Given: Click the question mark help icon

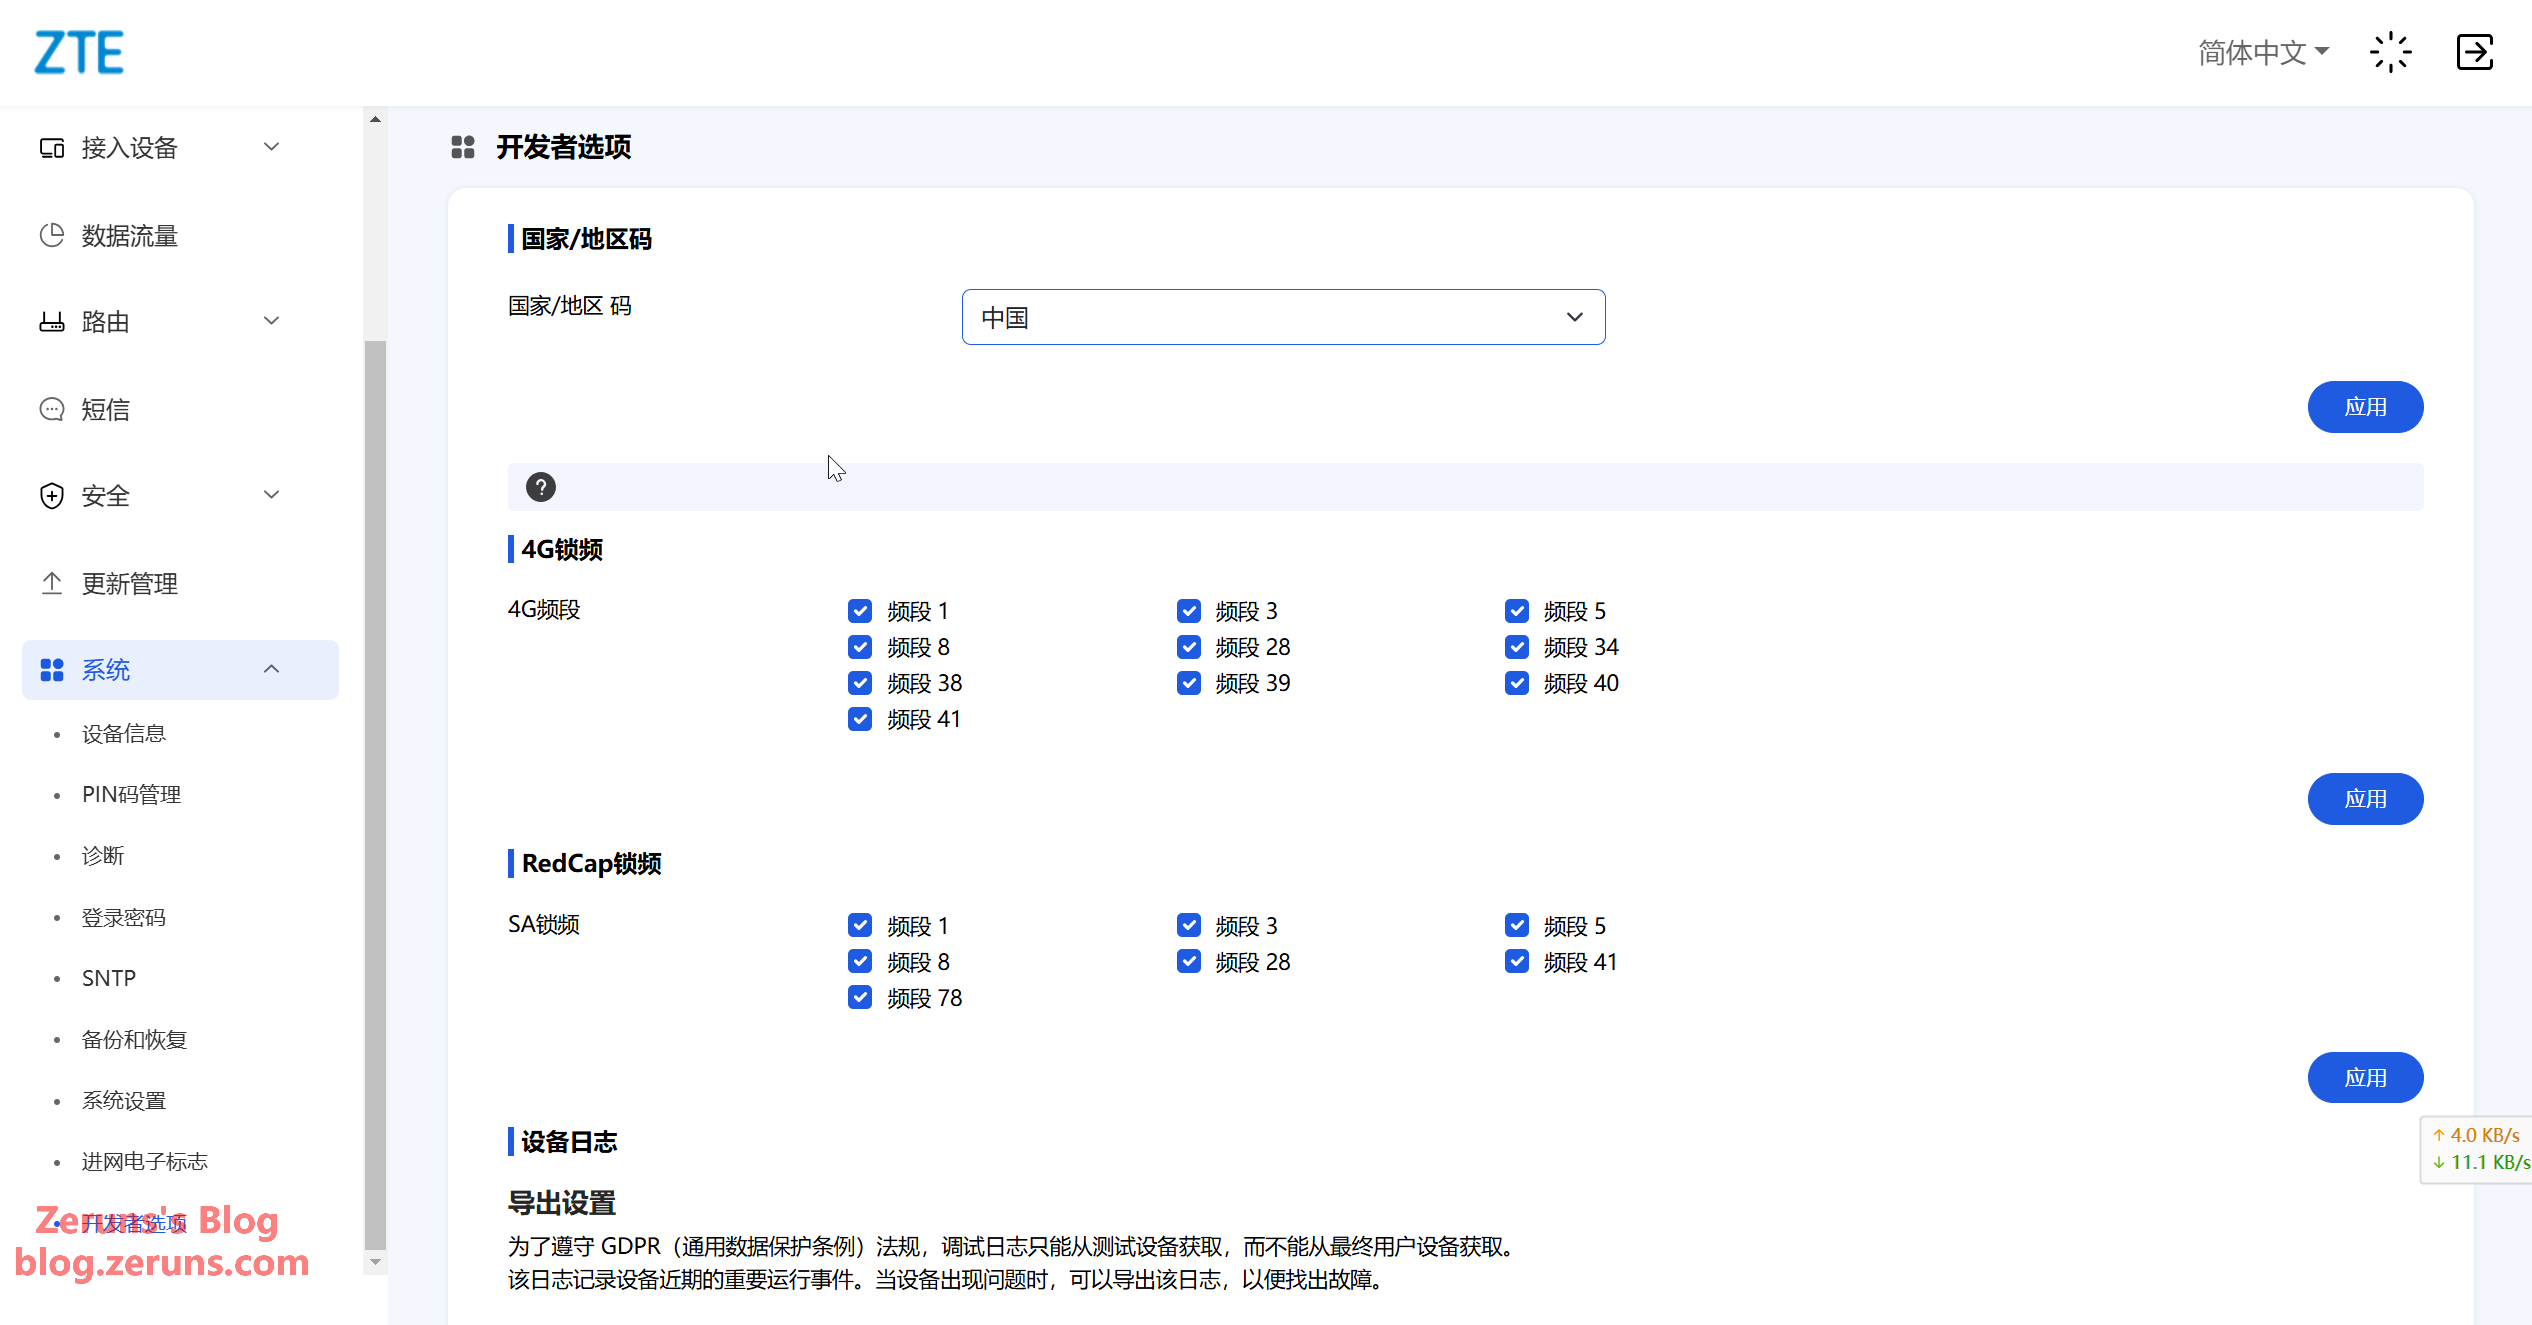Looking at the screenshot, I should 541,487.
